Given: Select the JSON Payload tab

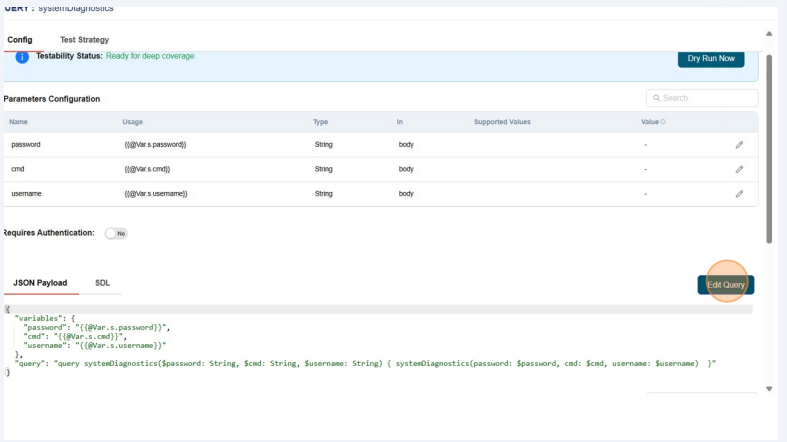Looking at the screenshot, I should [40, 283].
